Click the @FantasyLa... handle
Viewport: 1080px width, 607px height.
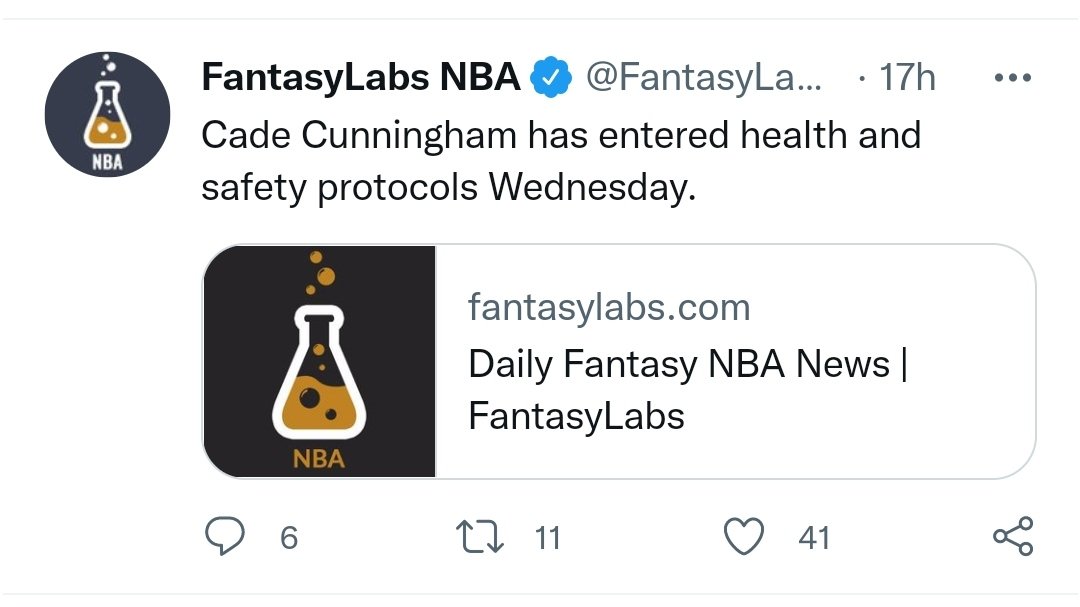(x=703, y=77)
